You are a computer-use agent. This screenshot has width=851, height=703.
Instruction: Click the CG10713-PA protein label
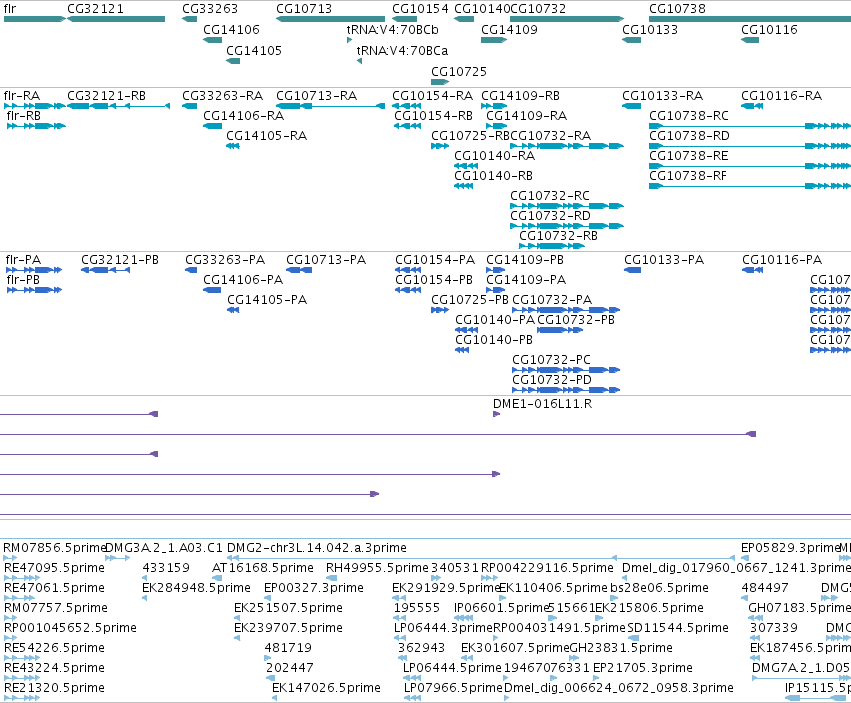(x=326, y=259)
